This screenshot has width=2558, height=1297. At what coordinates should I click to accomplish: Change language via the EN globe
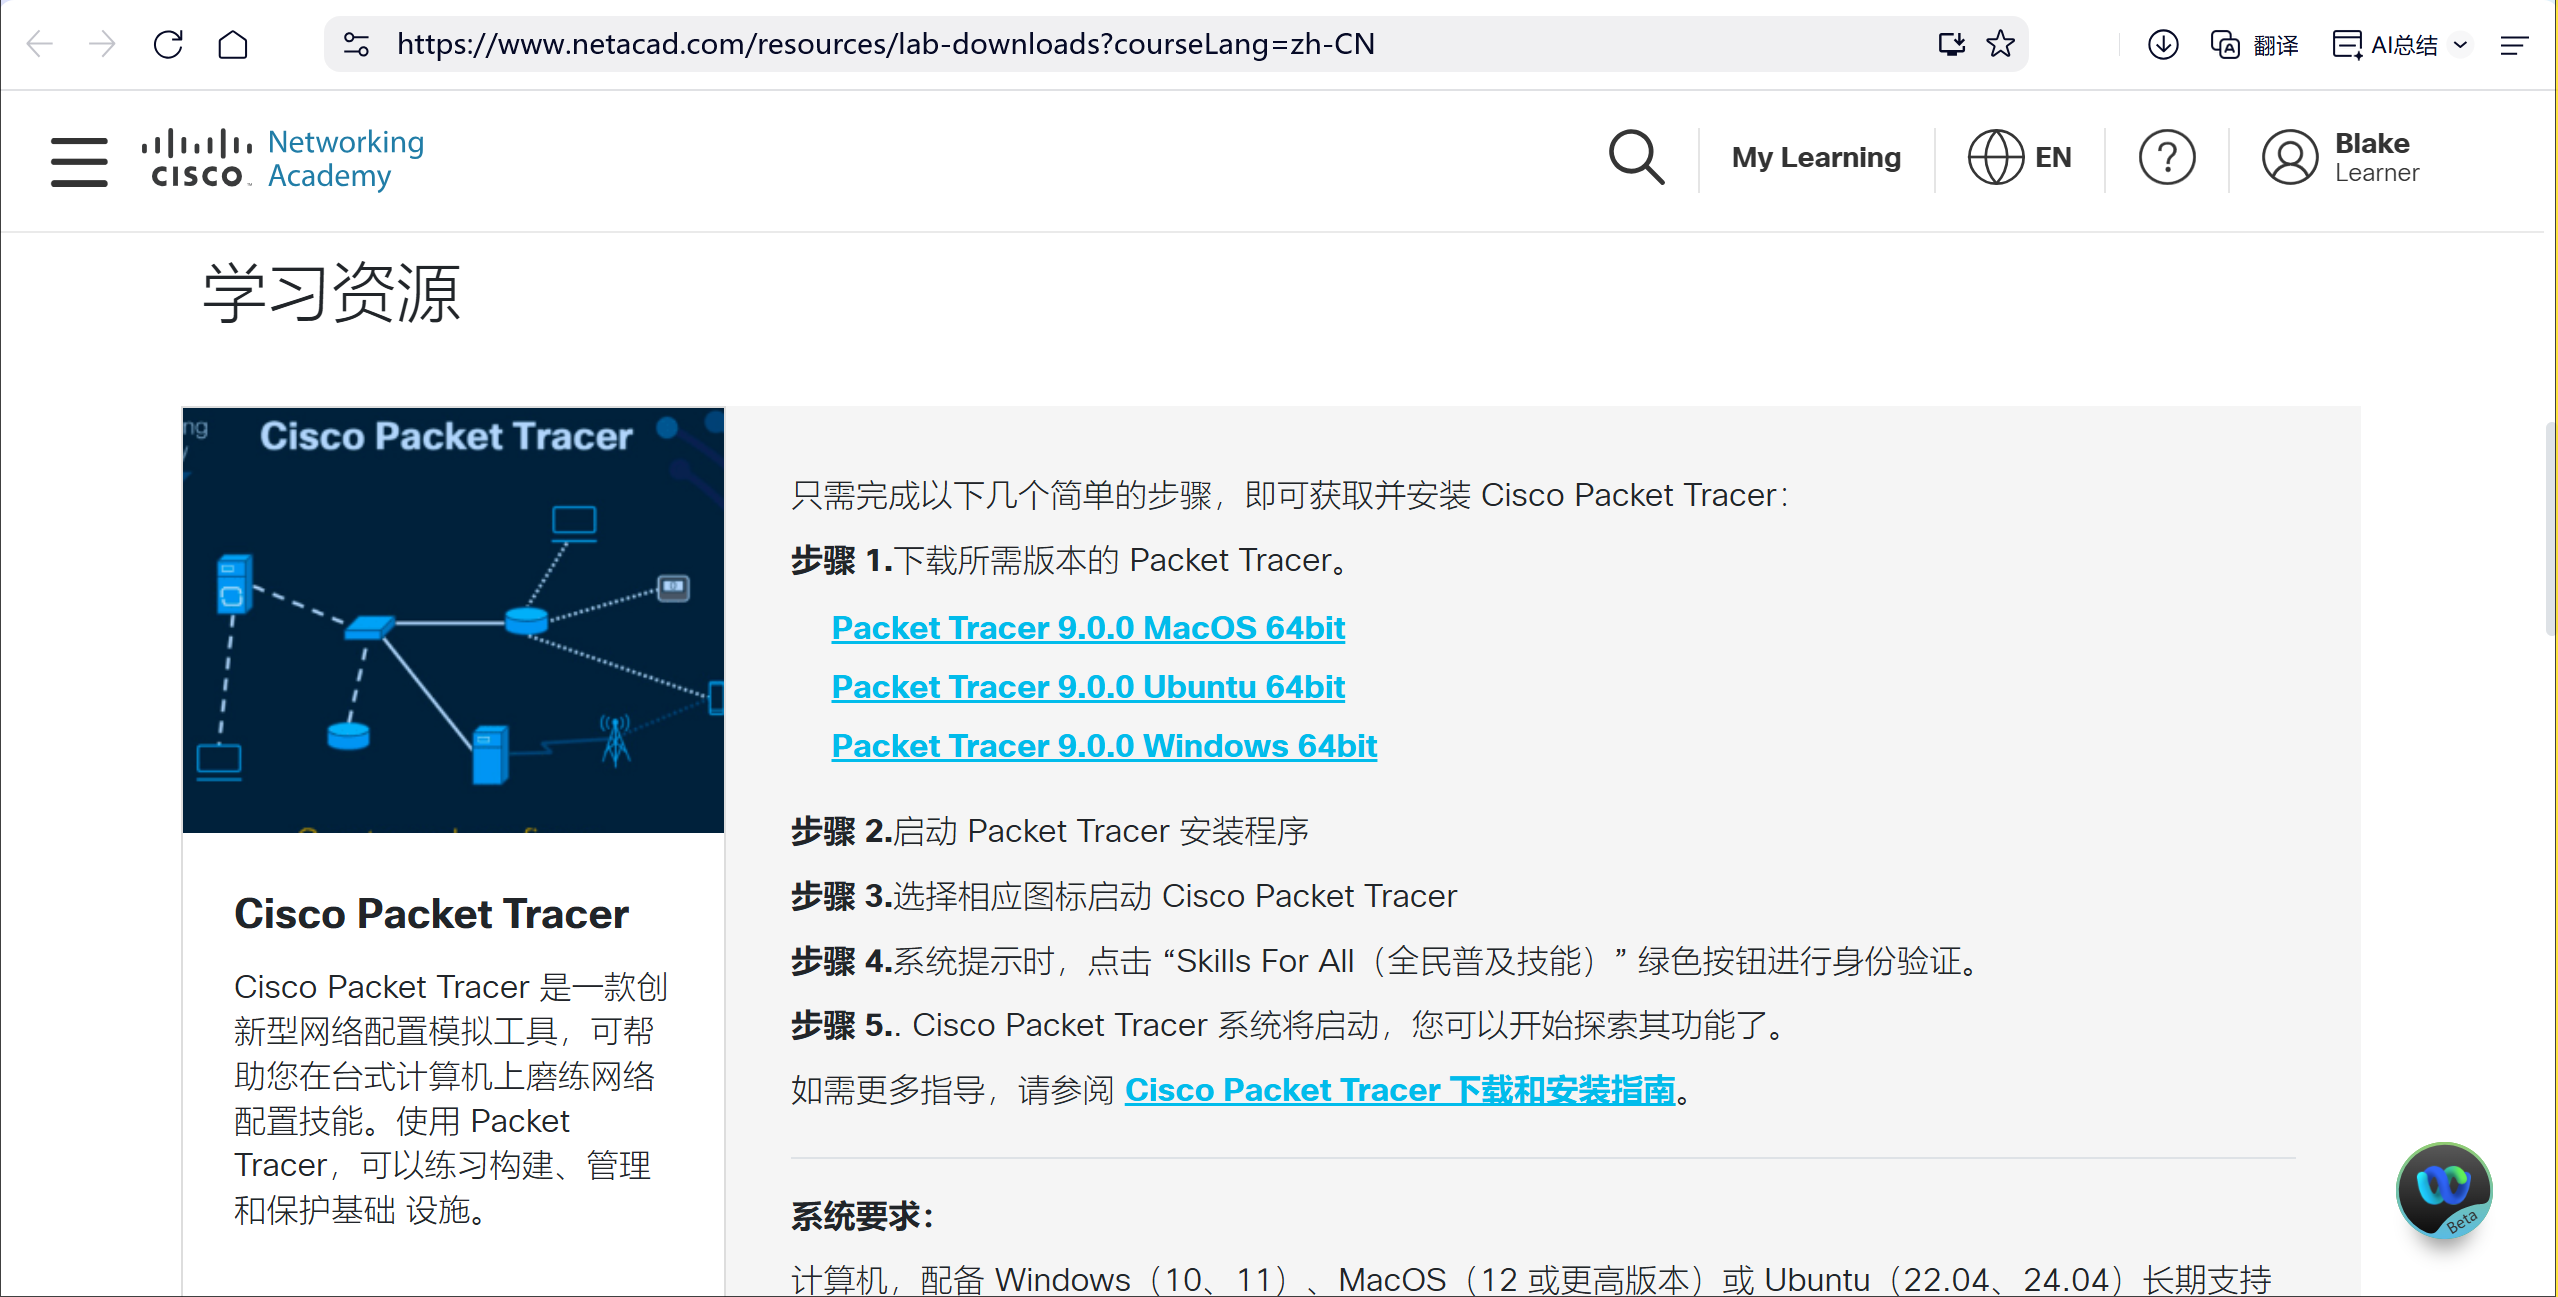click(x=2019, y=157)
